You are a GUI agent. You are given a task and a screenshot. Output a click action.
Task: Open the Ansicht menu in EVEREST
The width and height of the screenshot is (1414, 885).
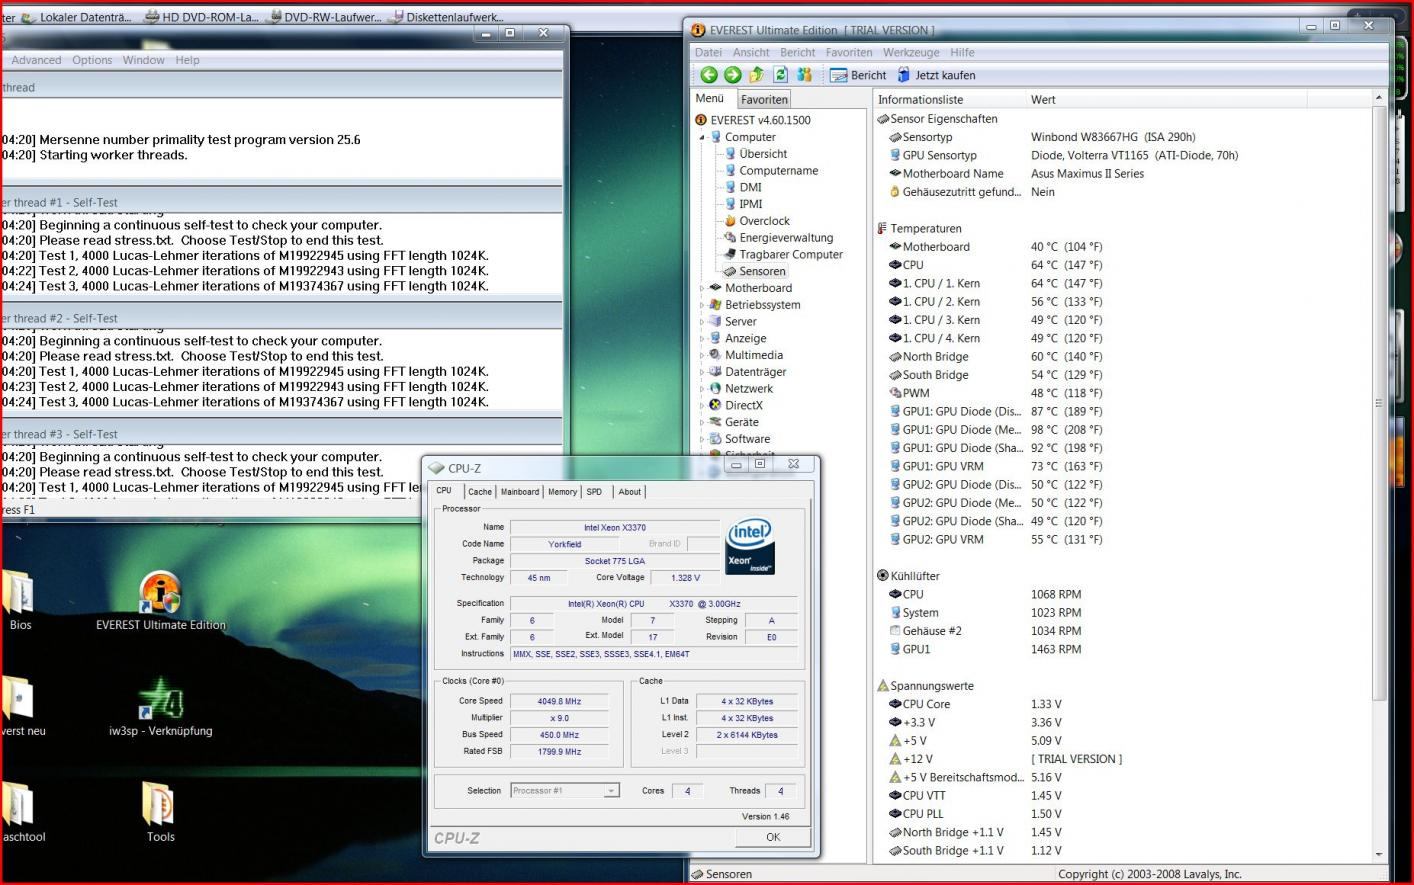tap(751, 53)
